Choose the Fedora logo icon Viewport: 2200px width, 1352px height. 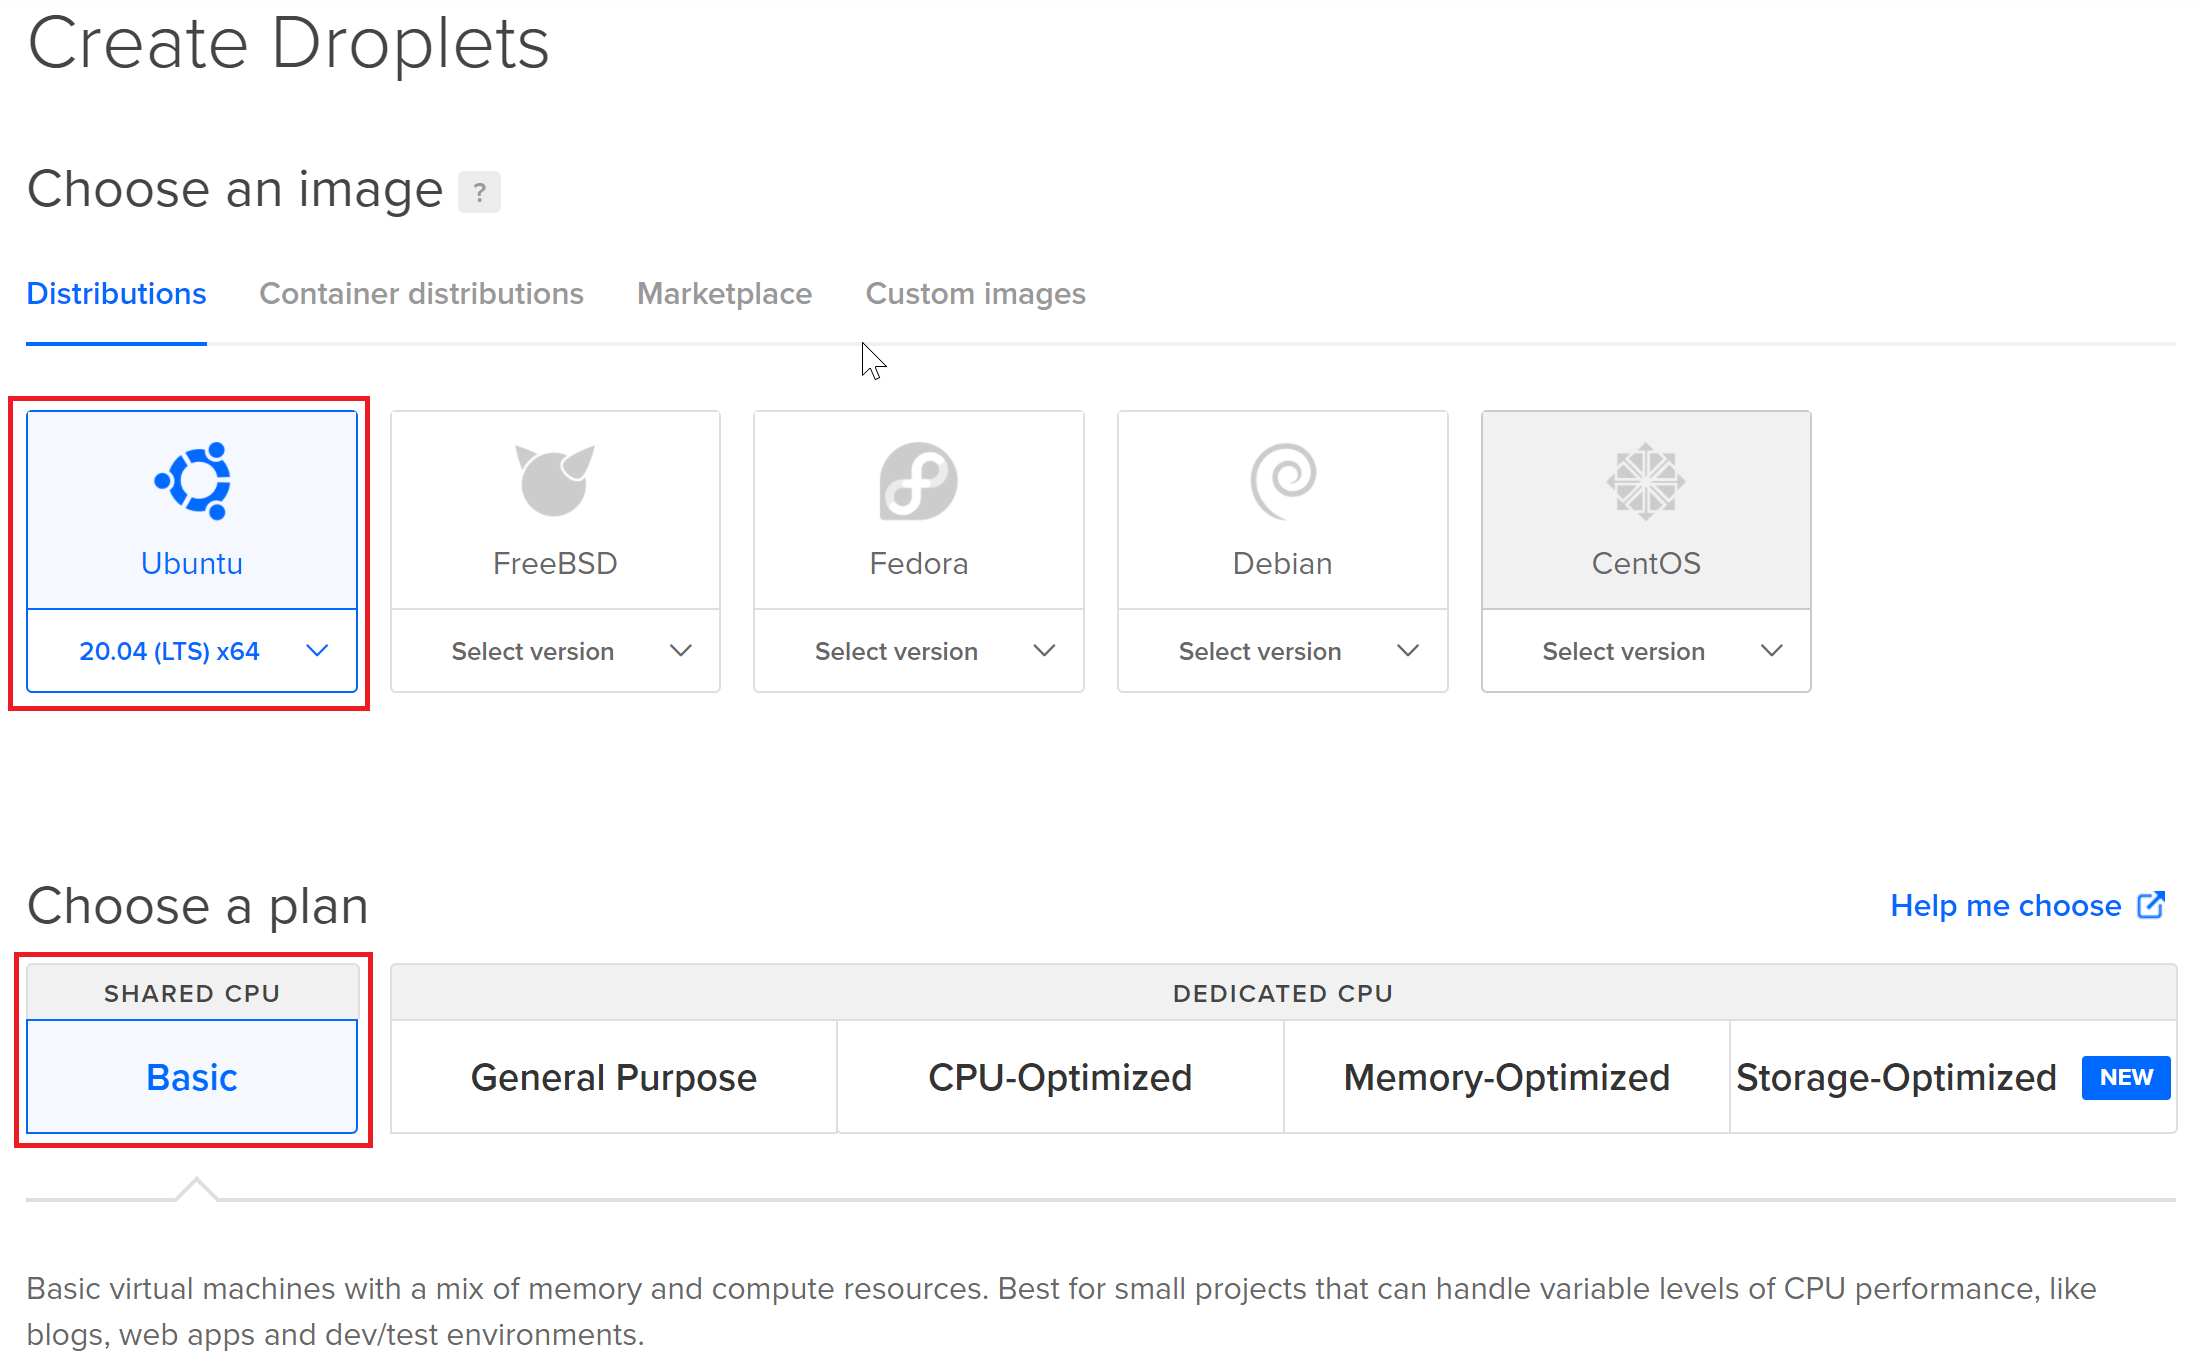tap(918, 481)
